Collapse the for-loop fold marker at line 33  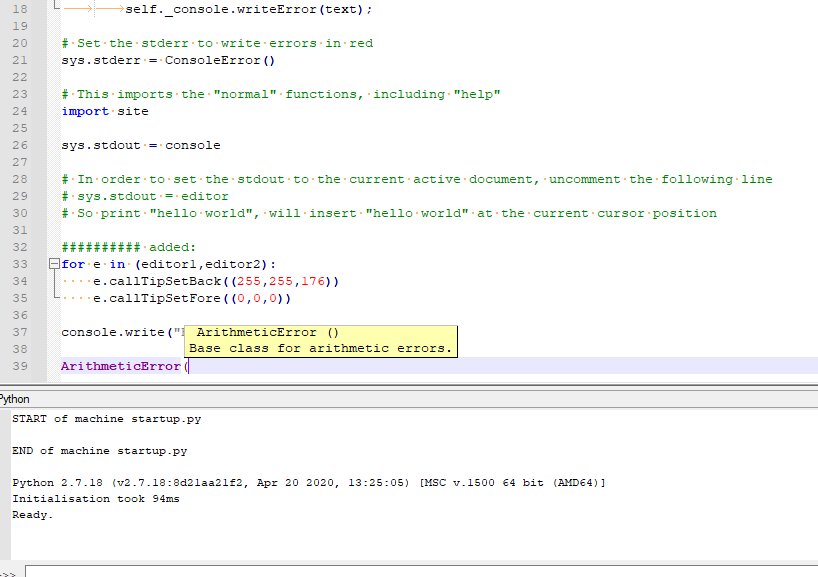(53, 264)
